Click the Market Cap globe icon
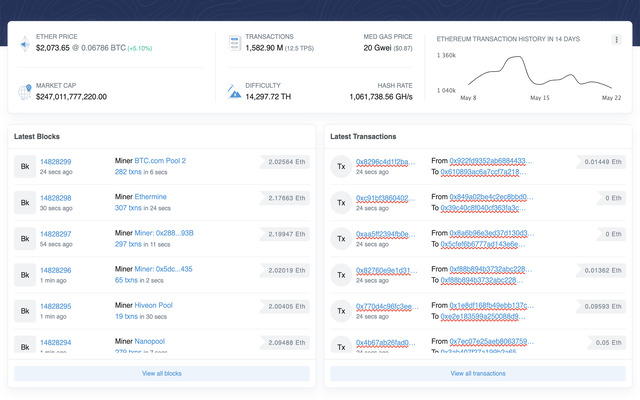640x400 pixels. point(25,92)
